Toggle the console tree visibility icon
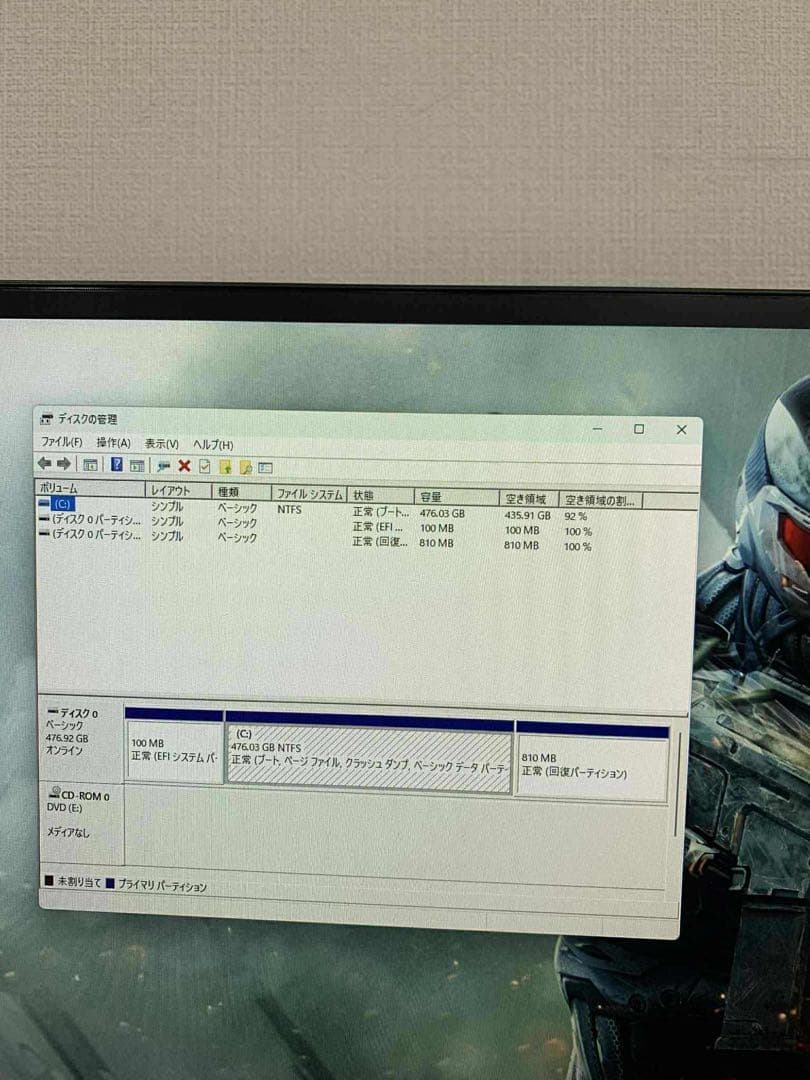 [x=91, y=466]
